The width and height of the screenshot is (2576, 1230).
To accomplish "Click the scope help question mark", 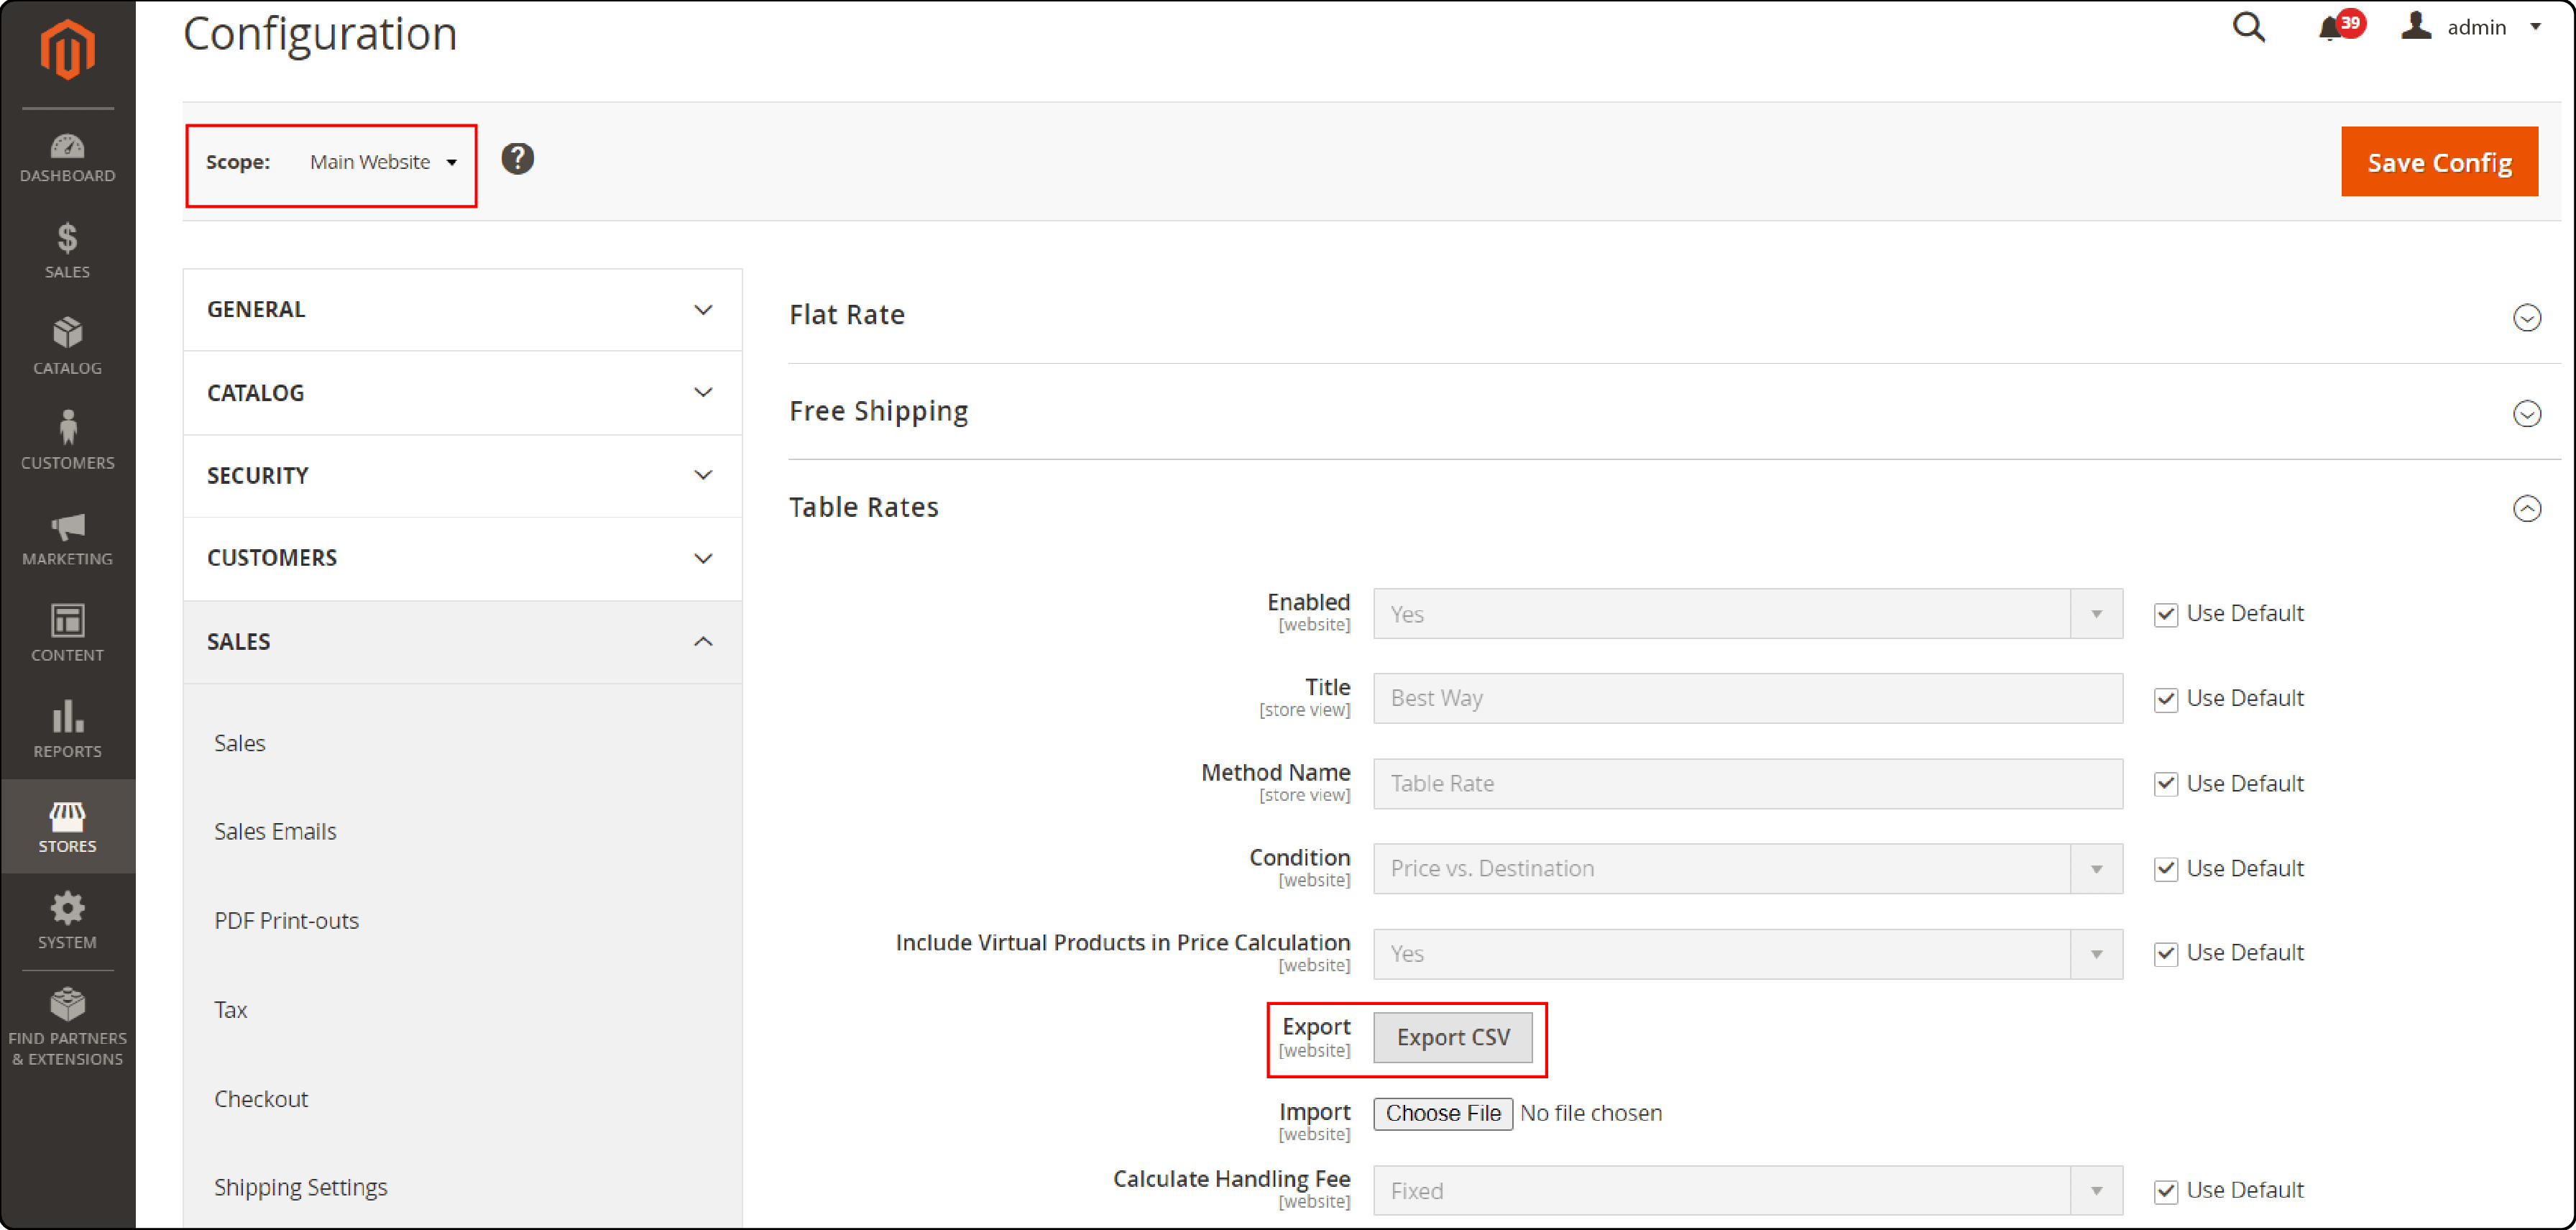I will (517, 158).
